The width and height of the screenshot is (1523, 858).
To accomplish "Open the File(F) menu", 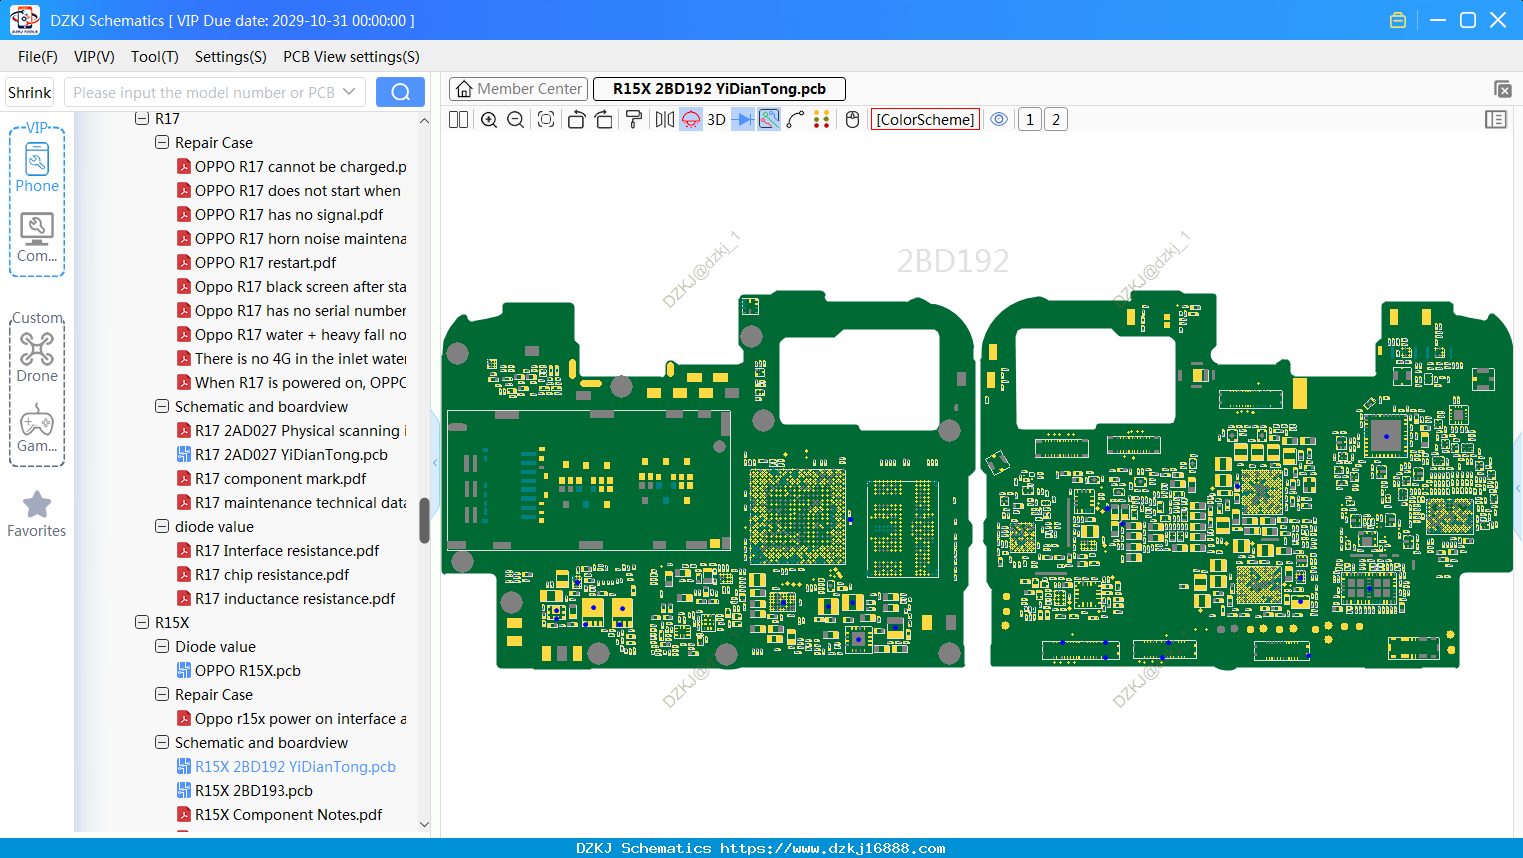I will tap(38, 57).
